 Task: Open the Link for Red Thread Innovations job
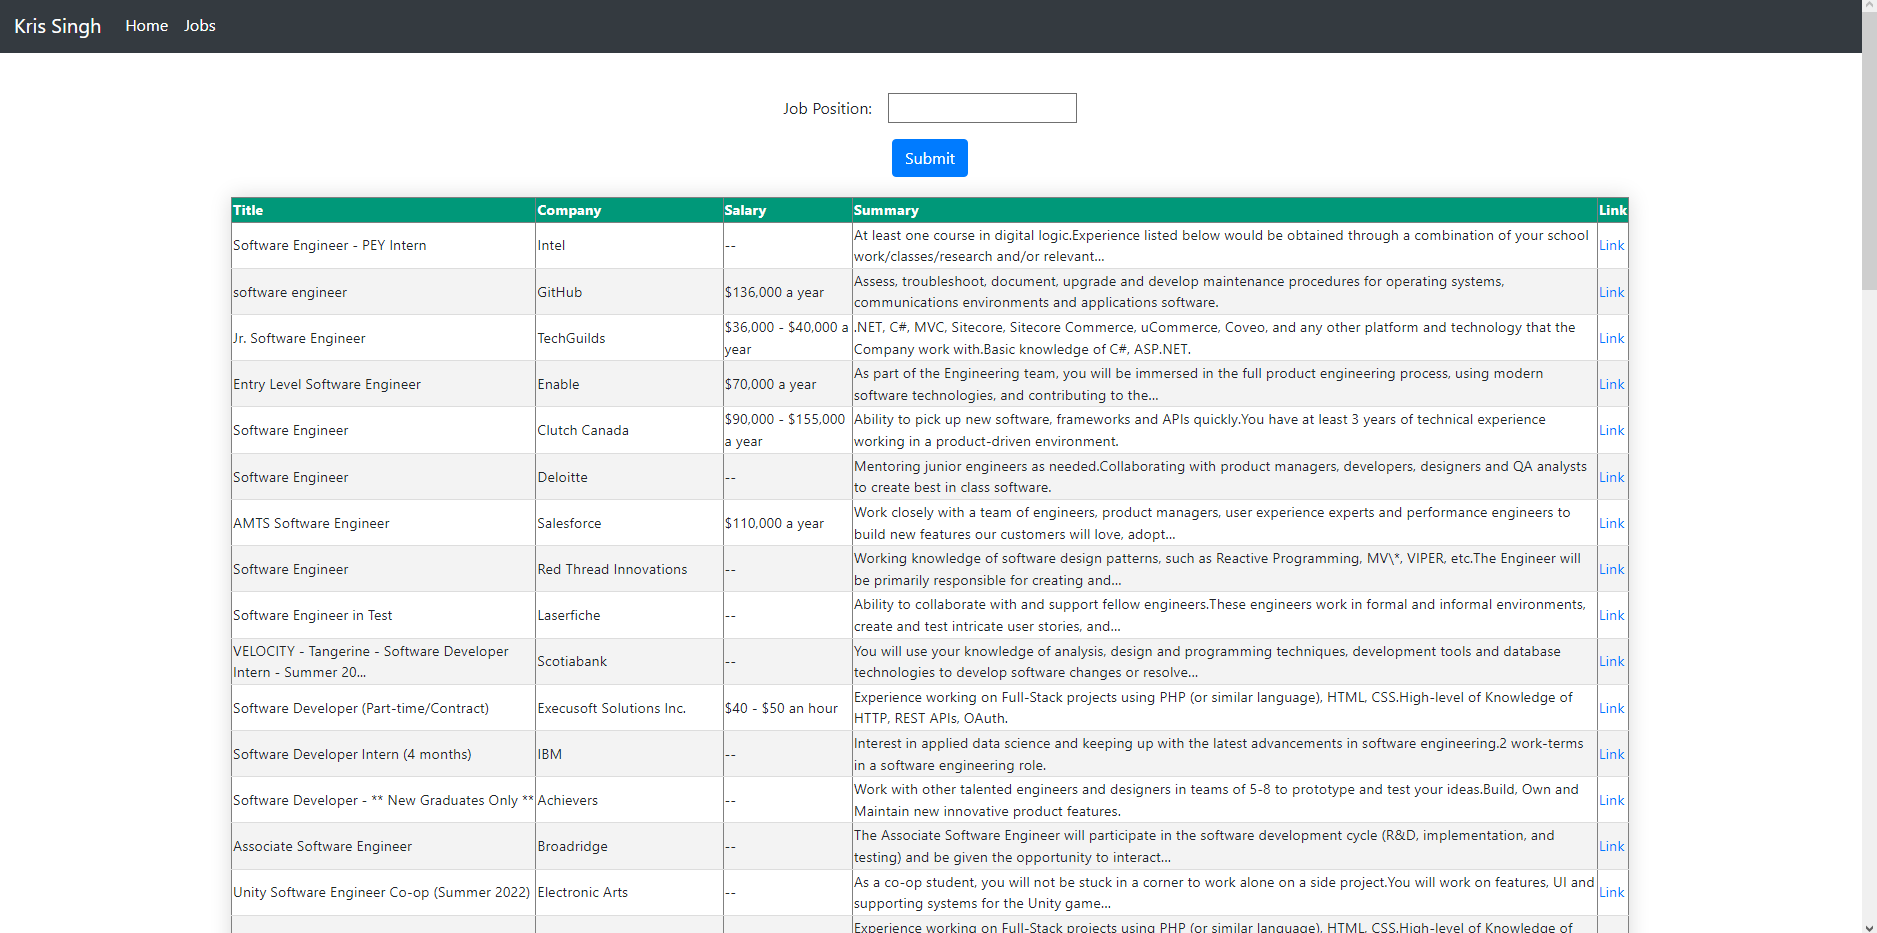[x=1611, y=569]
